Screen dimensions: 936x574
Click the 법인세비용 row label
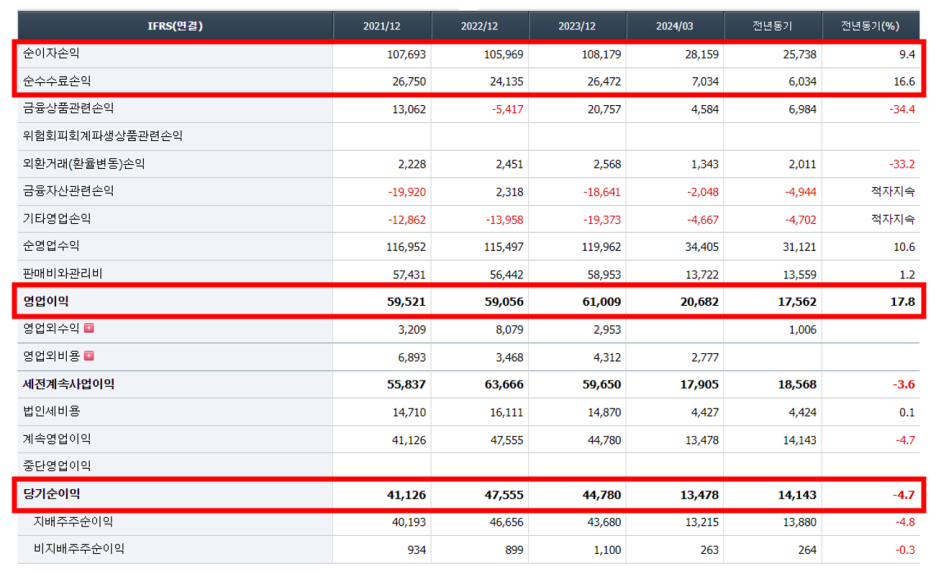tap(51, 412)
